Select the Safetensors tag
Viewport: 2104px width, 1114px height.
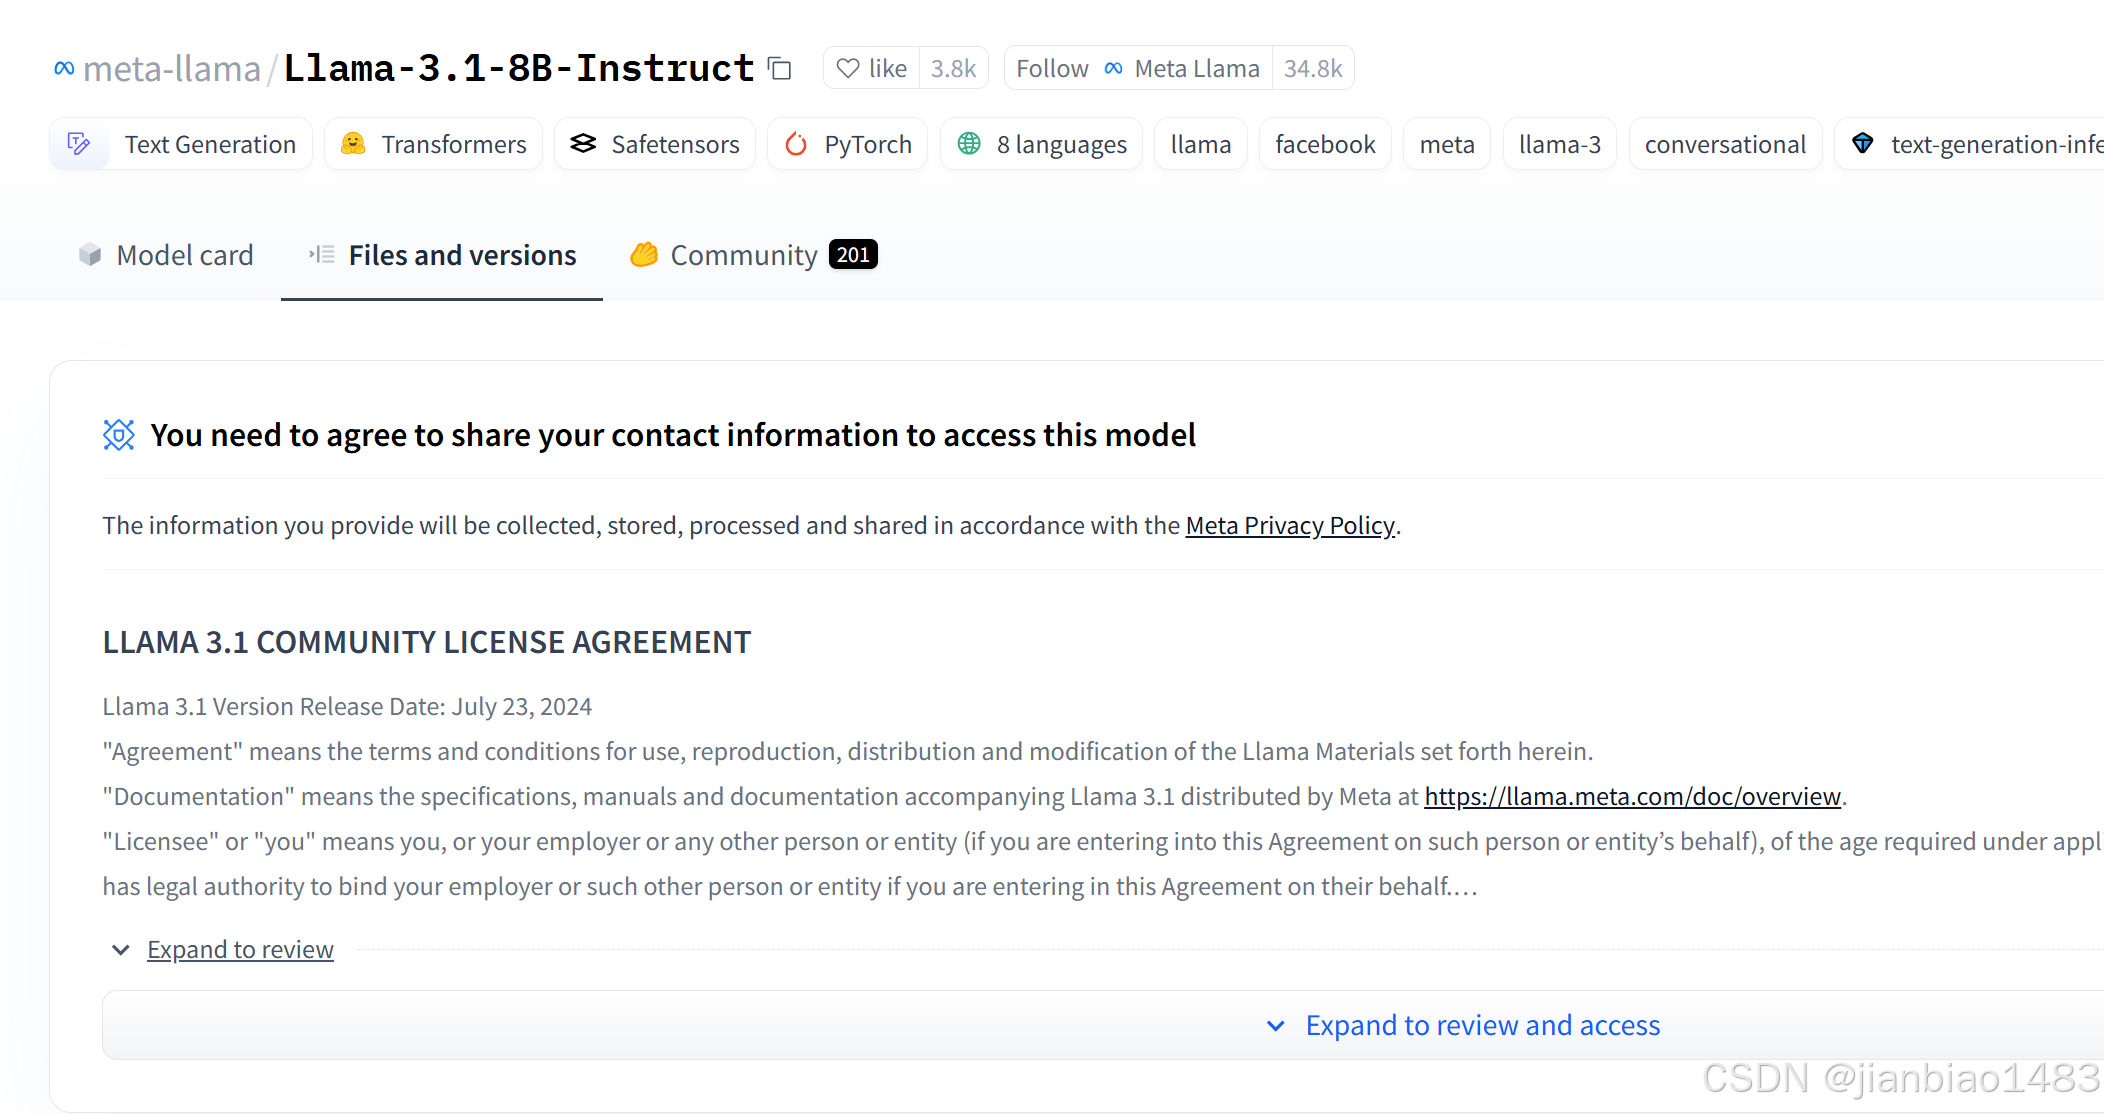point(655,144)
